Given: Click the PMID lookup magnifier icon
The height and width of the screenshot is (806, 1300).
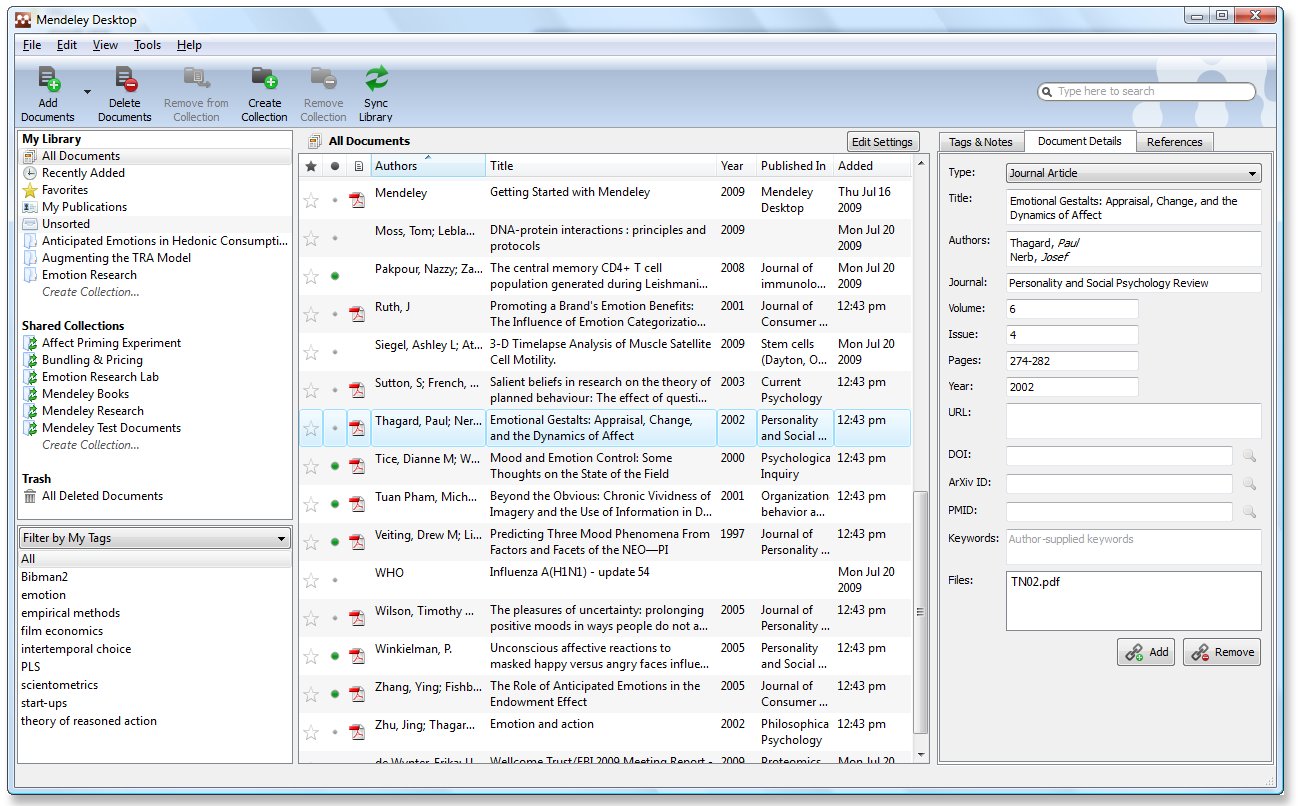Looking at the screenshot, I should pyautogui.click(x=1248, y=512).
